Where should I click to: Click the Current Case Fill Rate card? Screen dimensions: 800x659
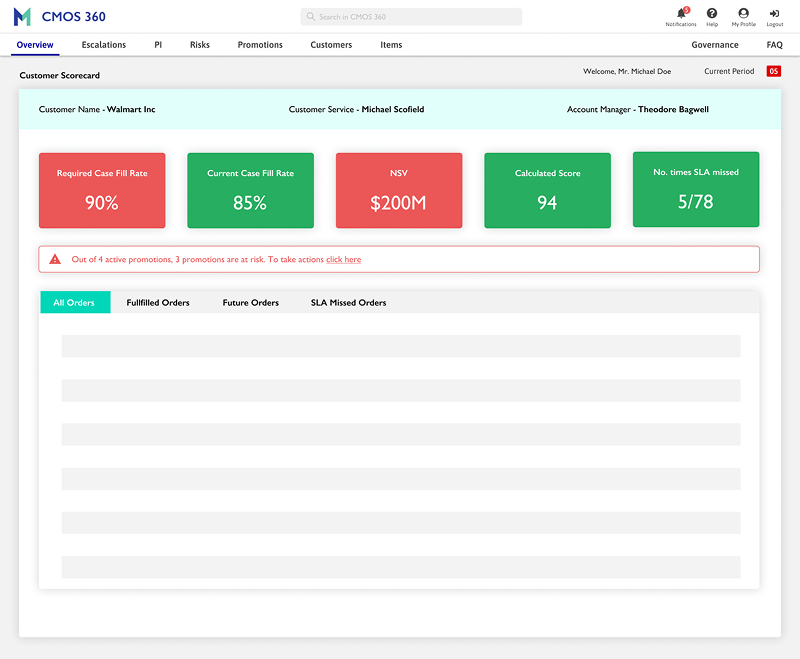(251, 190)
